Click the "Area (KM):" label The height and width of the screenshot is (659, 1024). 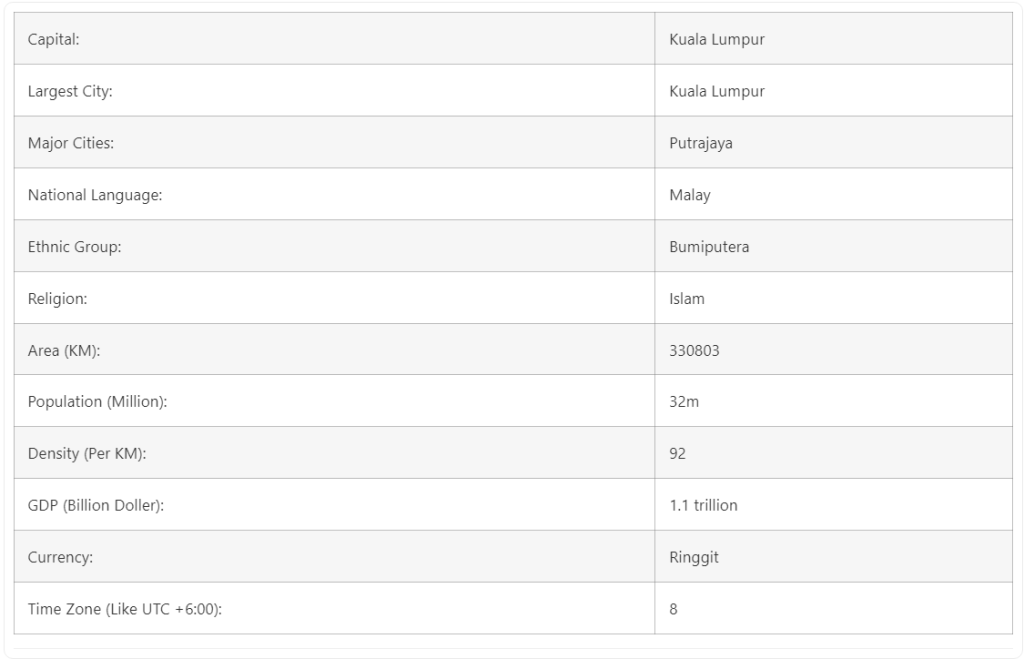click(x=64, y=350)
